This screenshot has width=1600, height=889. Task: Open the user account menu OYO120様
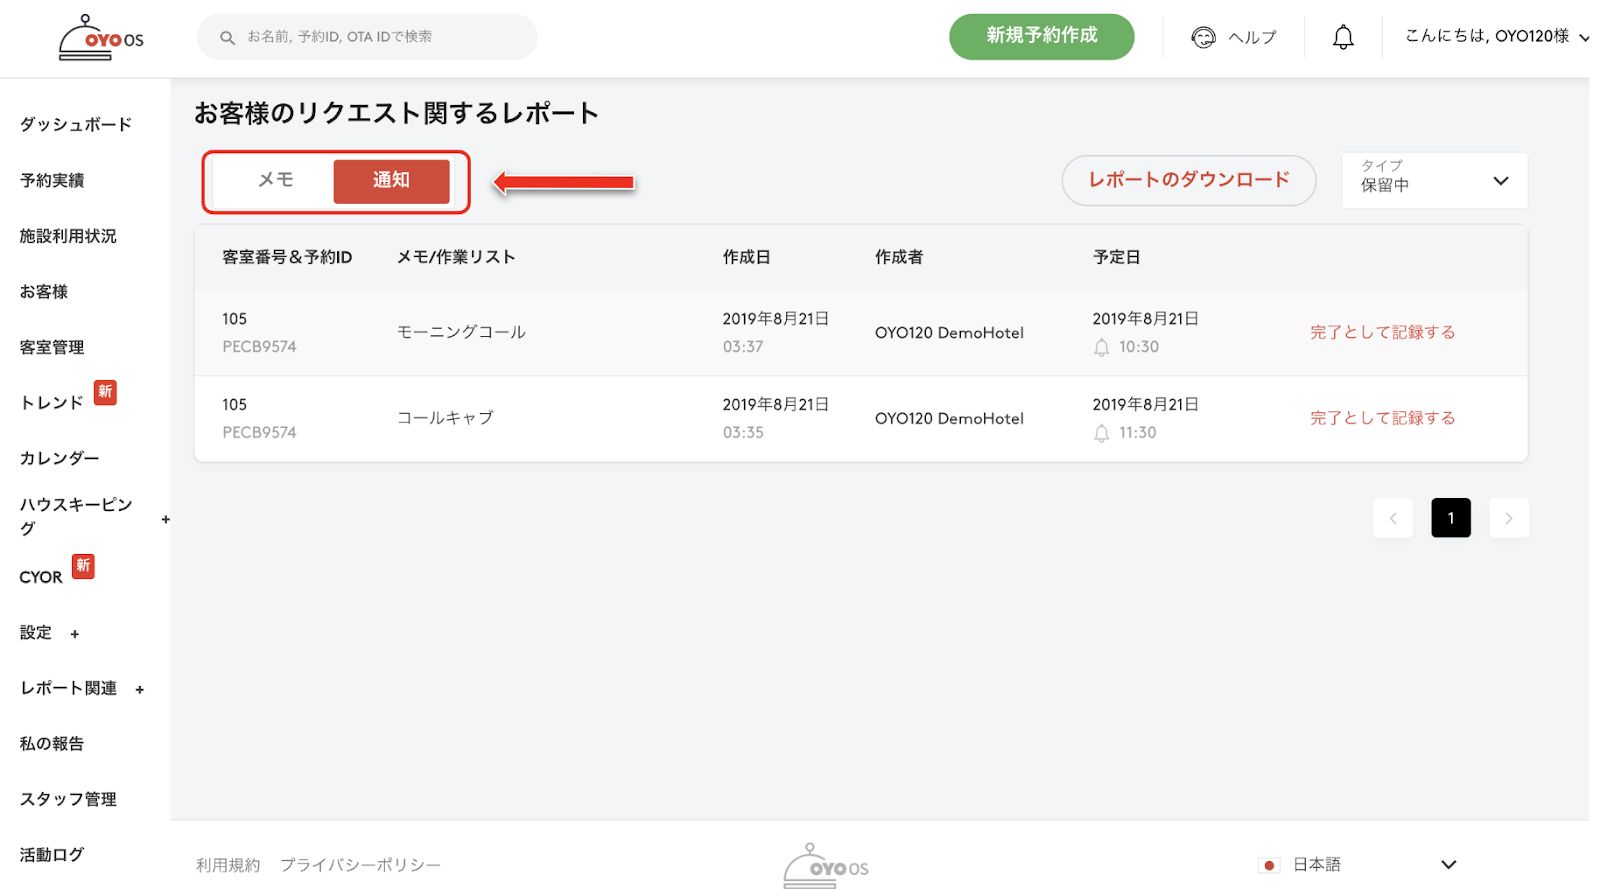coord(1497,37)
